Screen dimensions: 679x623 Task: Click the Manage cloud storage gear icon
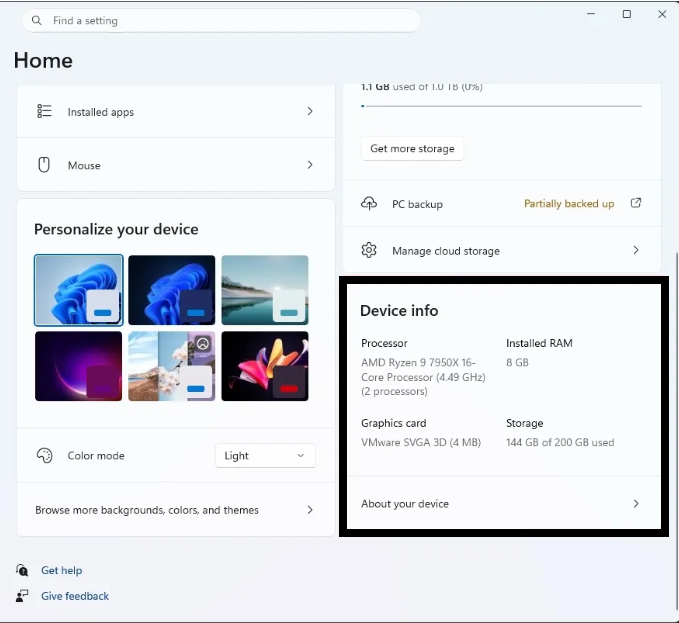point(369,251)
